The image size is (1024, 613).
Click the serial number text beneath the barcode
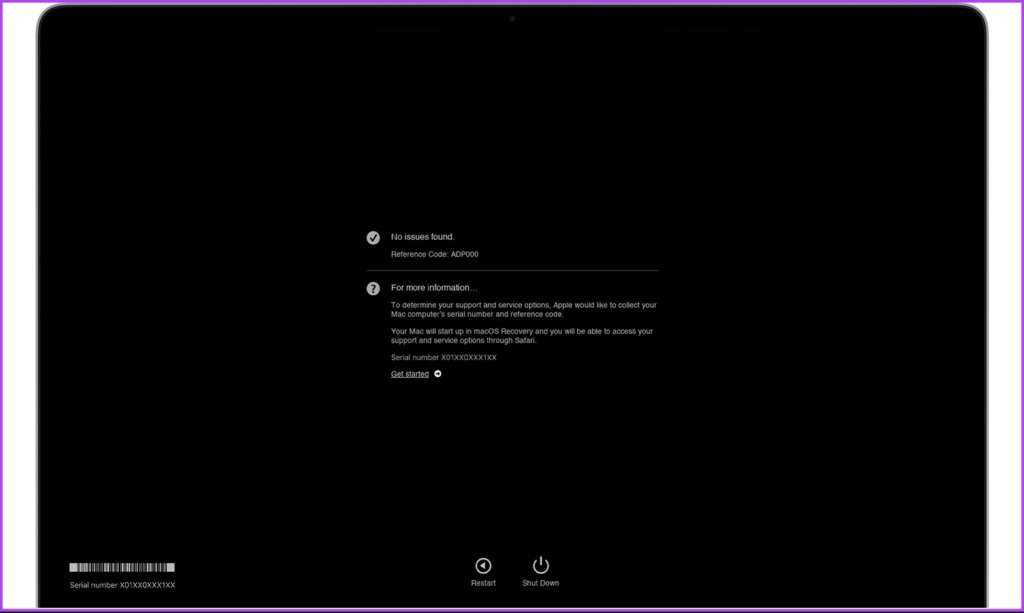[x=122, y=585]
